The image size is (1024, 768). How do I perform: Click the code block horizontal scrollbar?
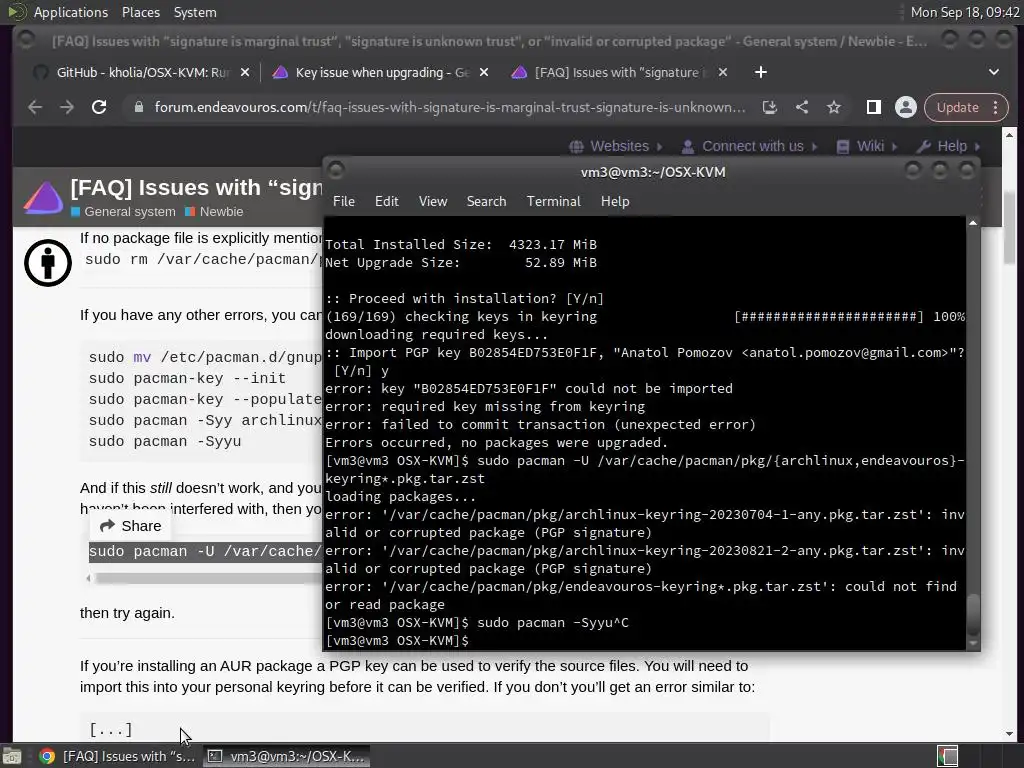pyautogui.click(x=208, y=578)
